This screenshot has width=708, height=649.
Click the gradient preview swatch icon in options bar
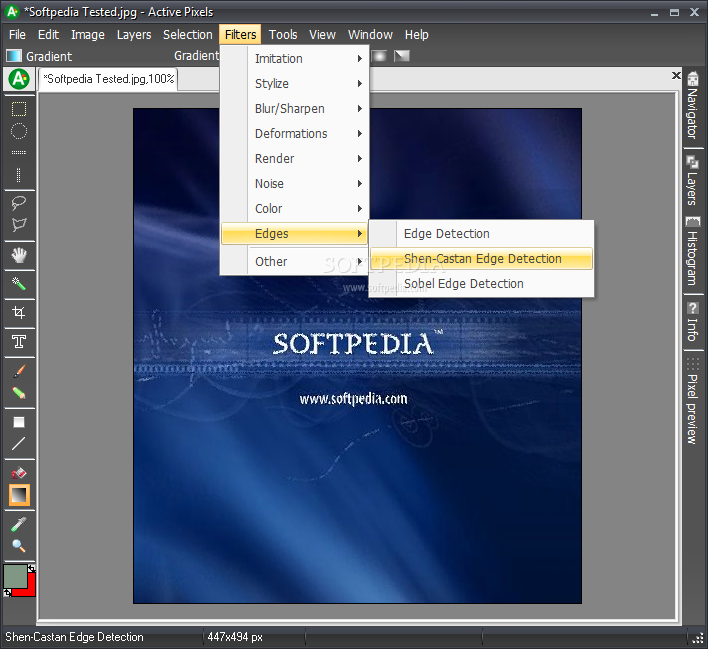(x=14, y=56)
